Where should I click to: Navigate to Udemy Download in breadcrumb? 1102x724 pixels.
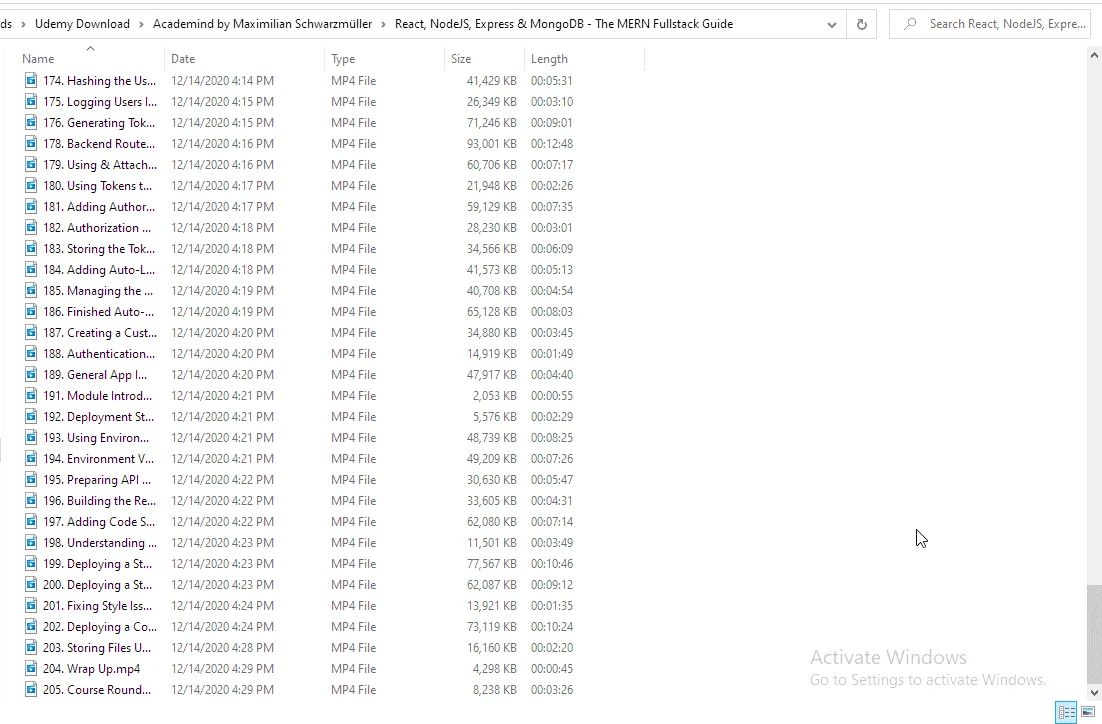pyautogui.click(x=82, y=24)
